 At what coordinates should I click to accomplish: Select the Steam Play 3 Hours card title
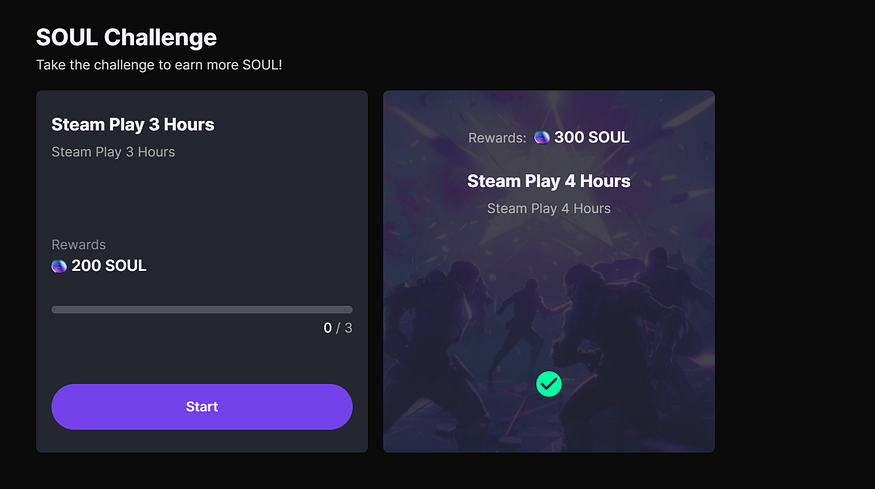pyautogui.click(x=133, y=124)
